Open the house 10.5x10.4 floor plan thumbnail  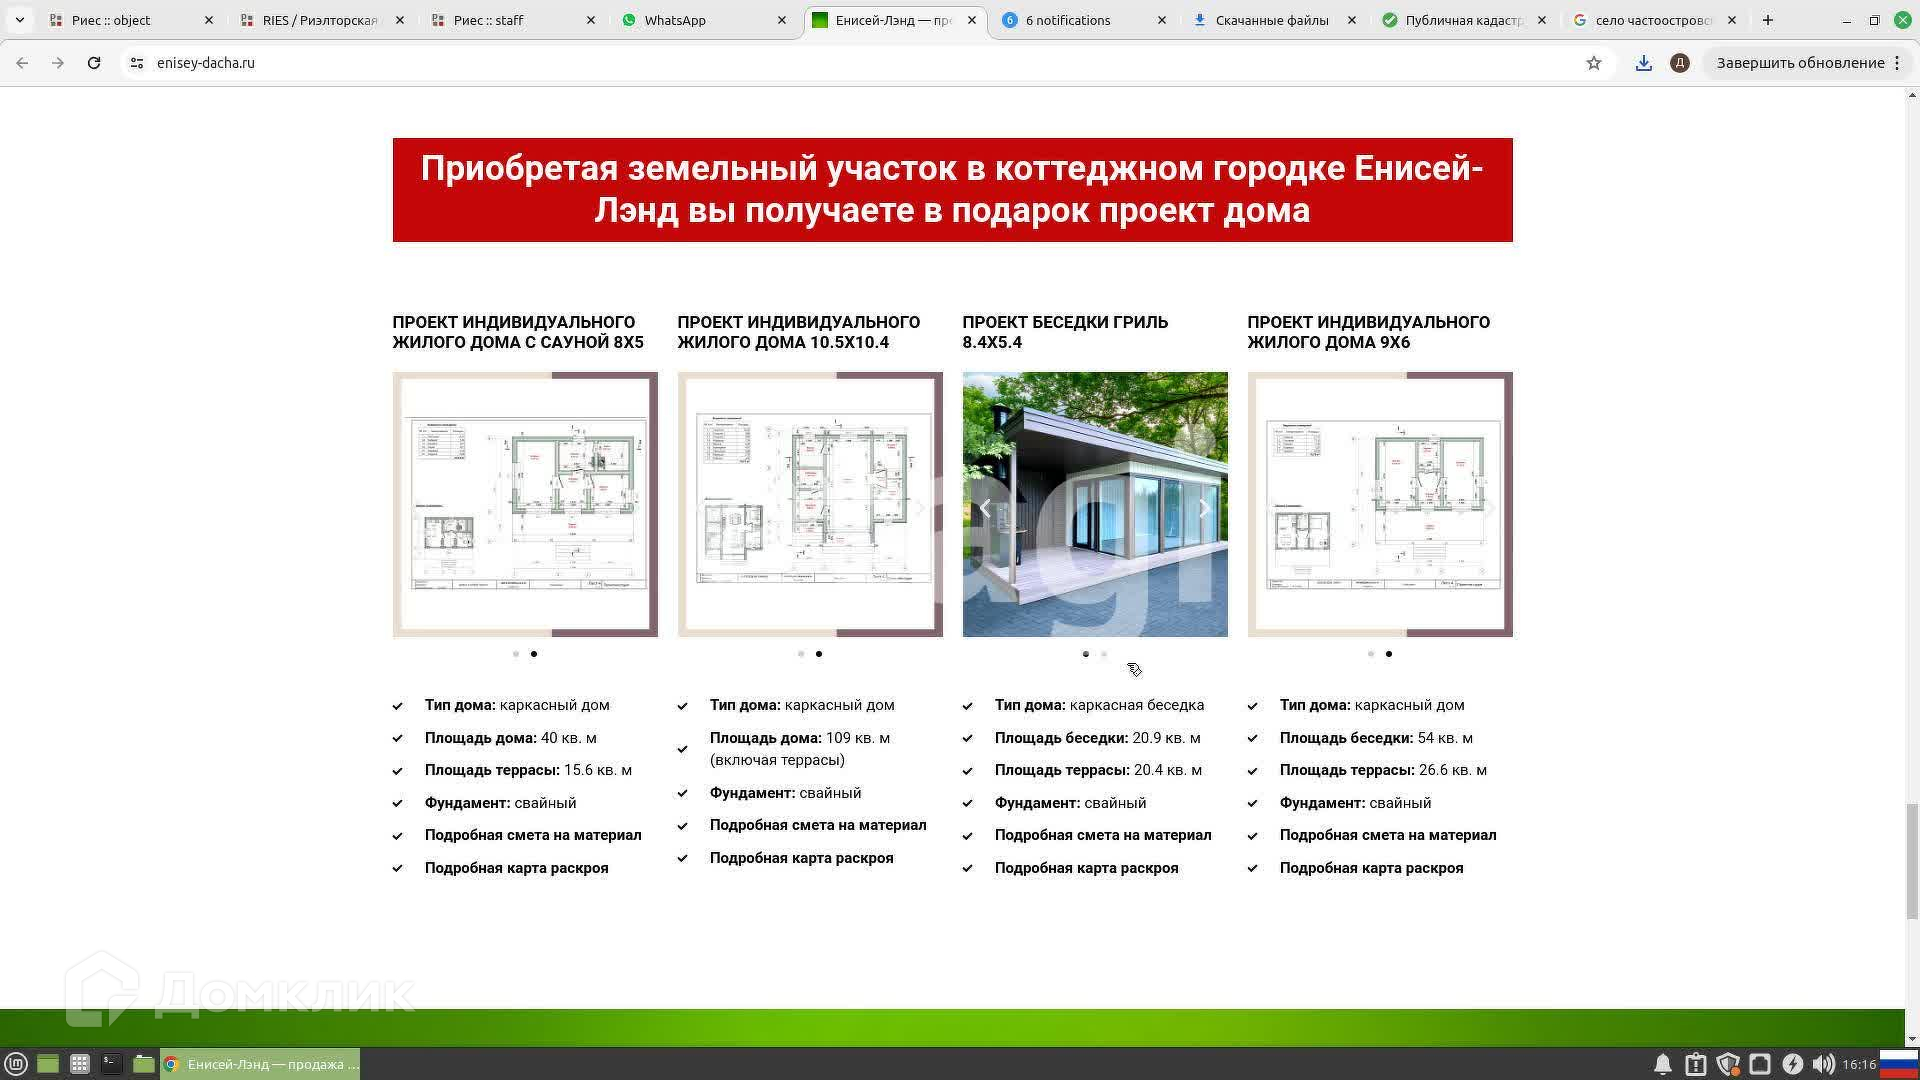point(809,505)
